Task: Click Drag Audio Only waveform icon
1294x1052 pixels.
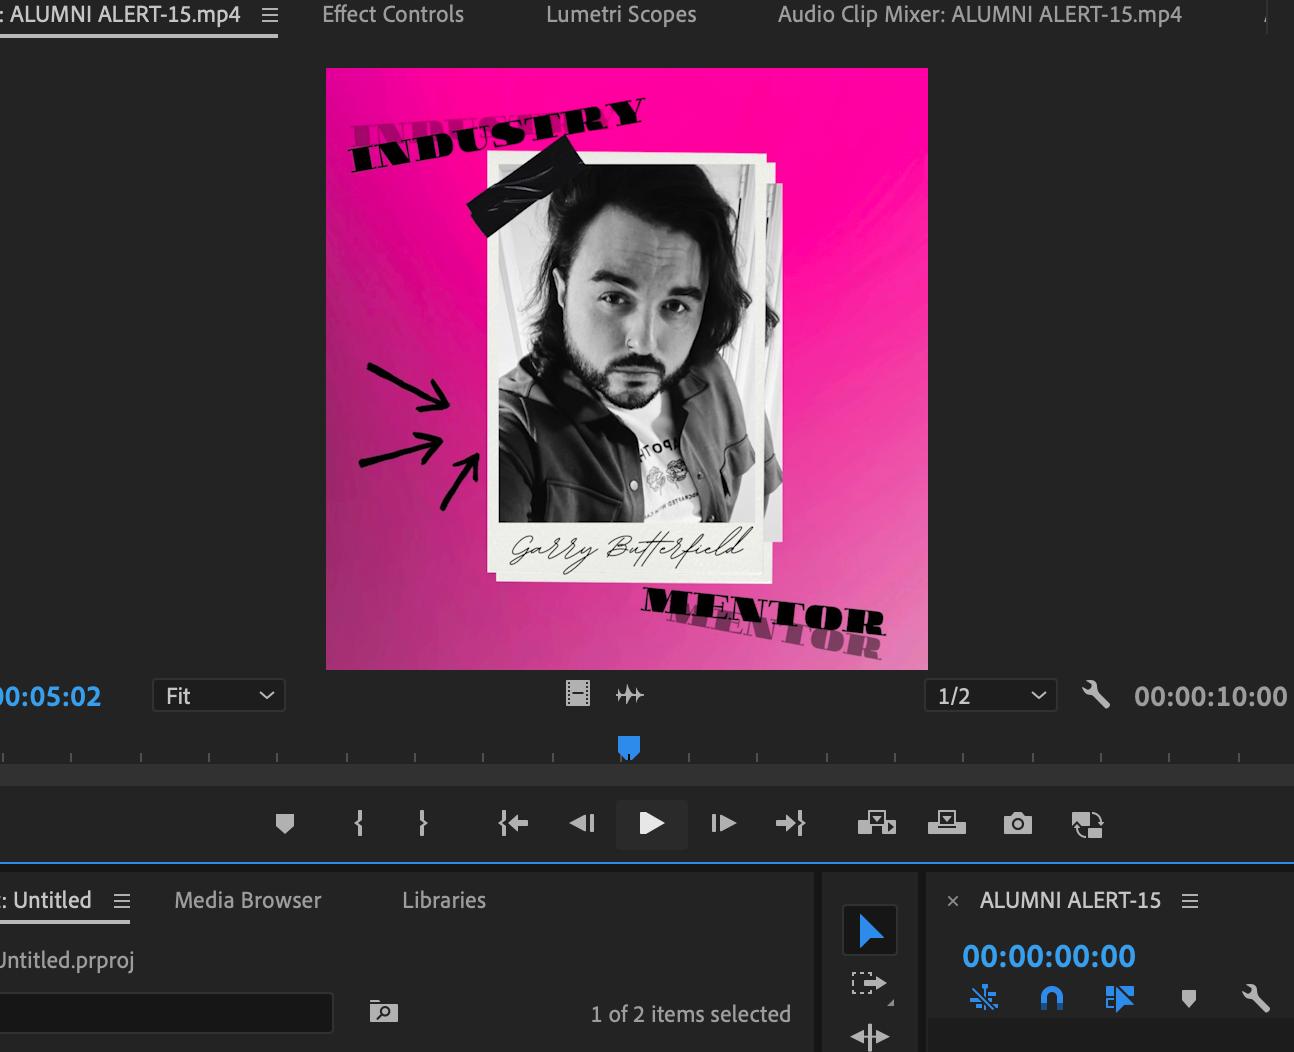Action: pos(630,694)
